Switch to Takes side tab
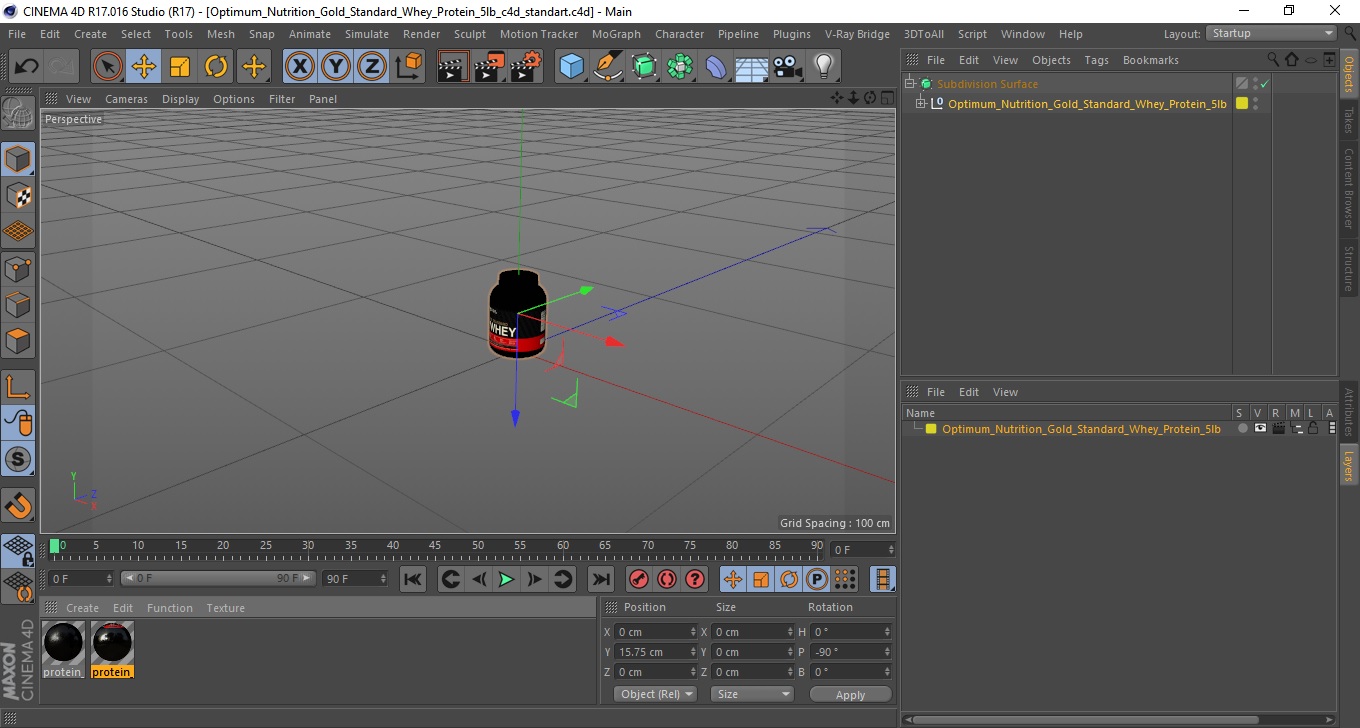 click(1349, 122)
